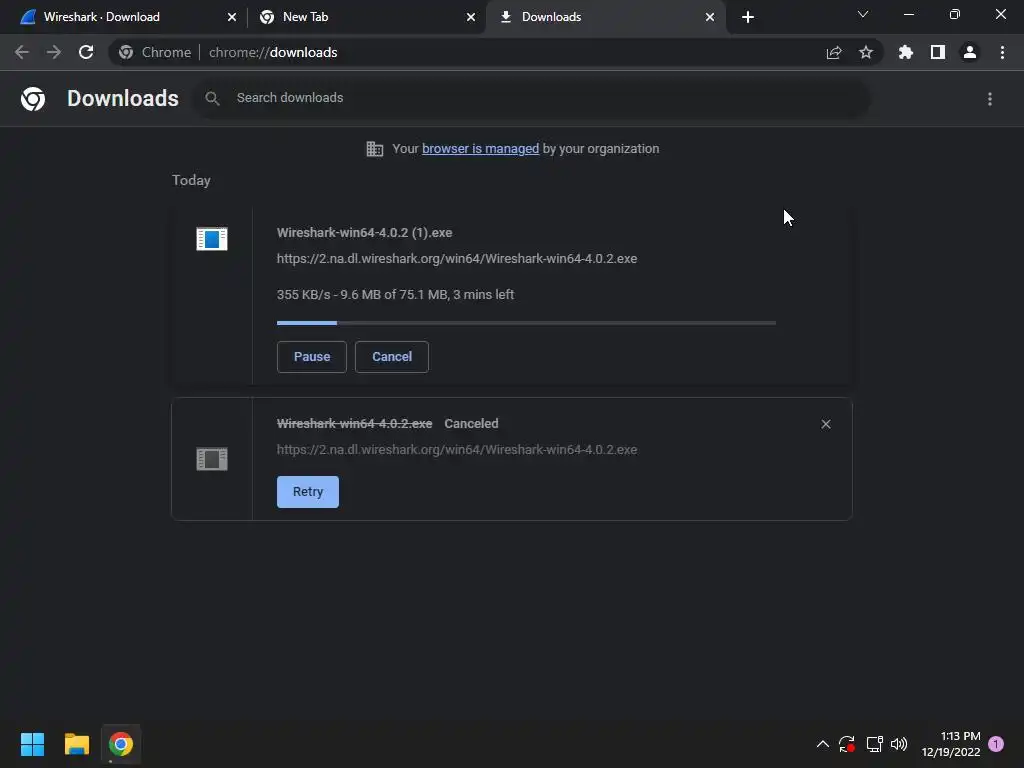1024x768 pixels.
Task: Open the Windows Start menu
Action: [x=33, y=744]
